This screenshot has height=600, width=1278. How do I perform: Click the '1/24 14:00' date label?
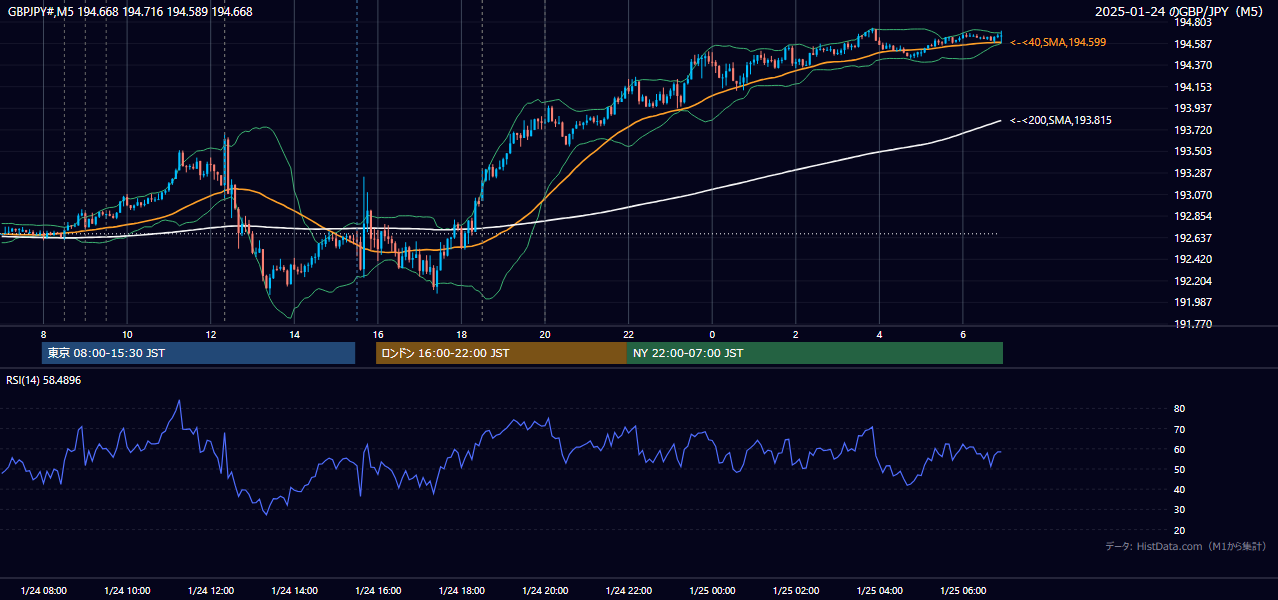coord(294,591)
